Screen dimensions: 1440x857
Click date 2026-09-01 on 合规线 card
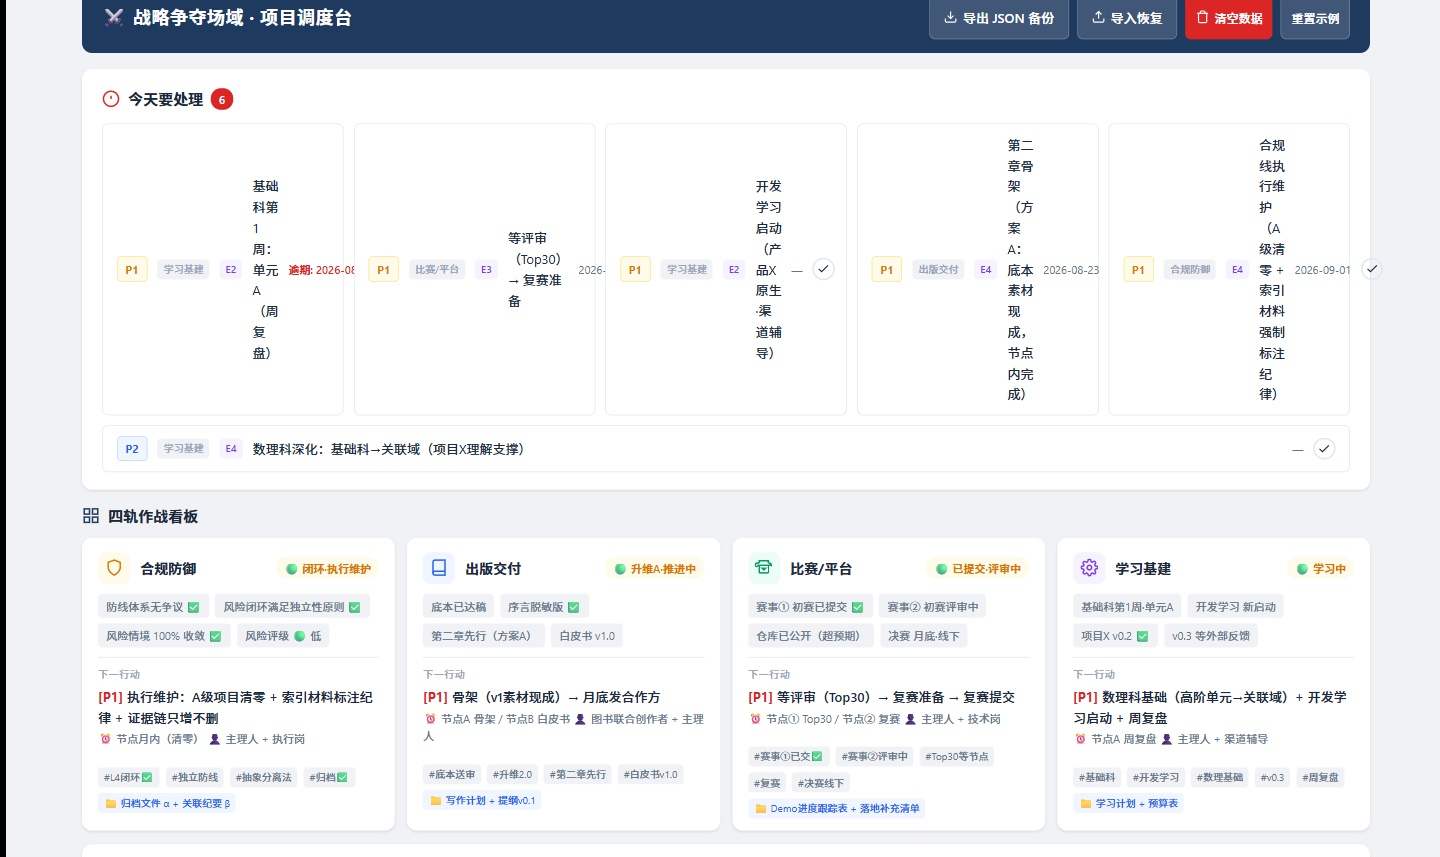coord(1322,270)
